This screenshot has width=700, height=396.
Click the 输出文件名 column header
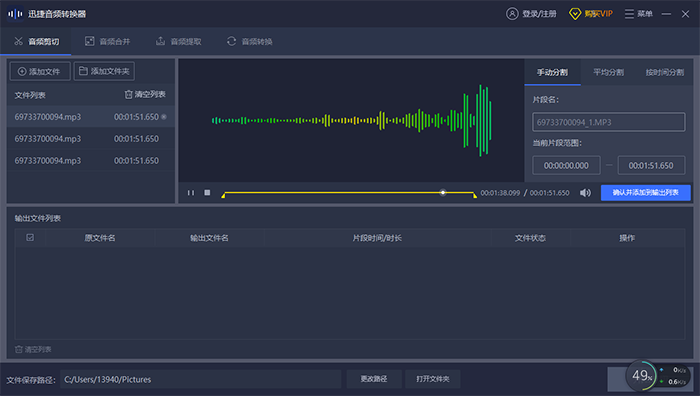pos(209,238)
